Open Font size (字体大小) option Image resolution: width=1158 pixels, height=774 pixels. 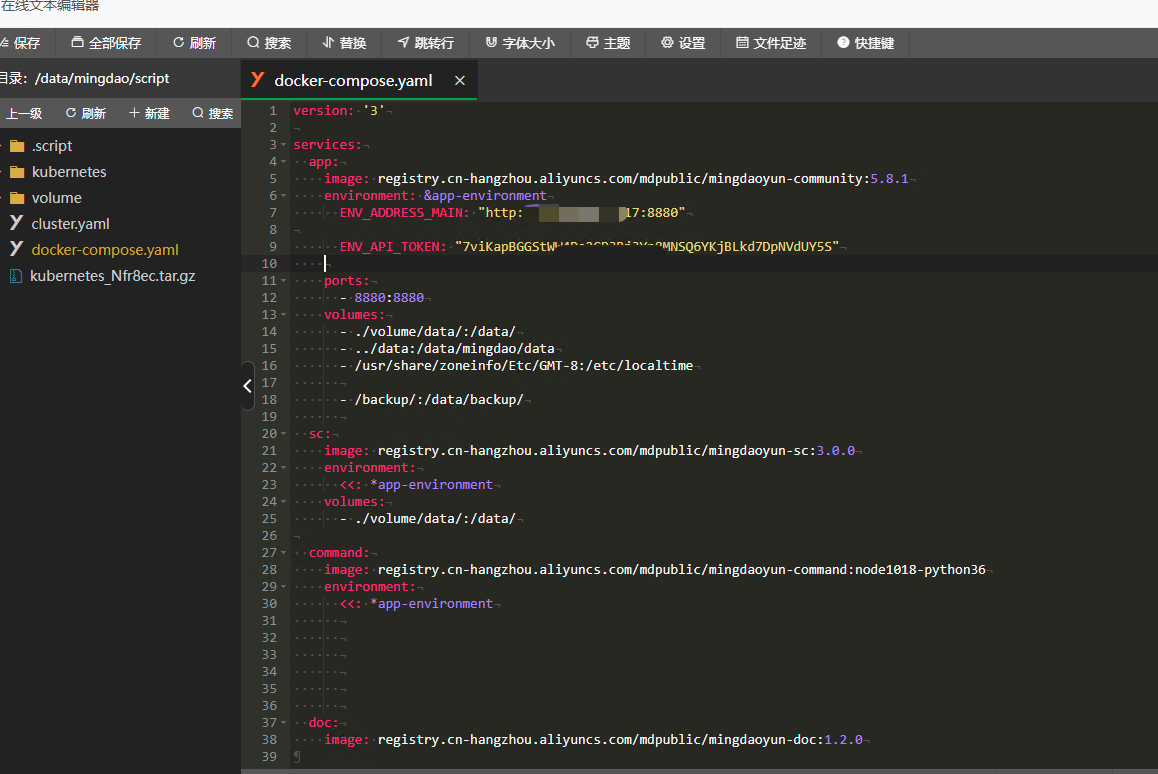point(519,43)
